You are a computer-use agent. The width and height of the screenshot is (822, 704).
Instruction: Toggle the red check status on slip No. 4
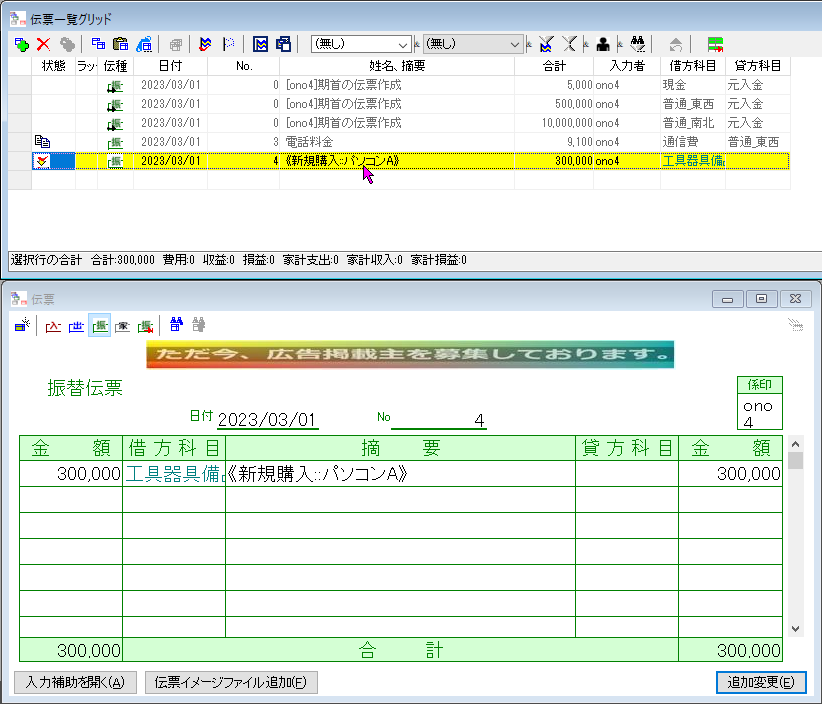pos(42,161)
